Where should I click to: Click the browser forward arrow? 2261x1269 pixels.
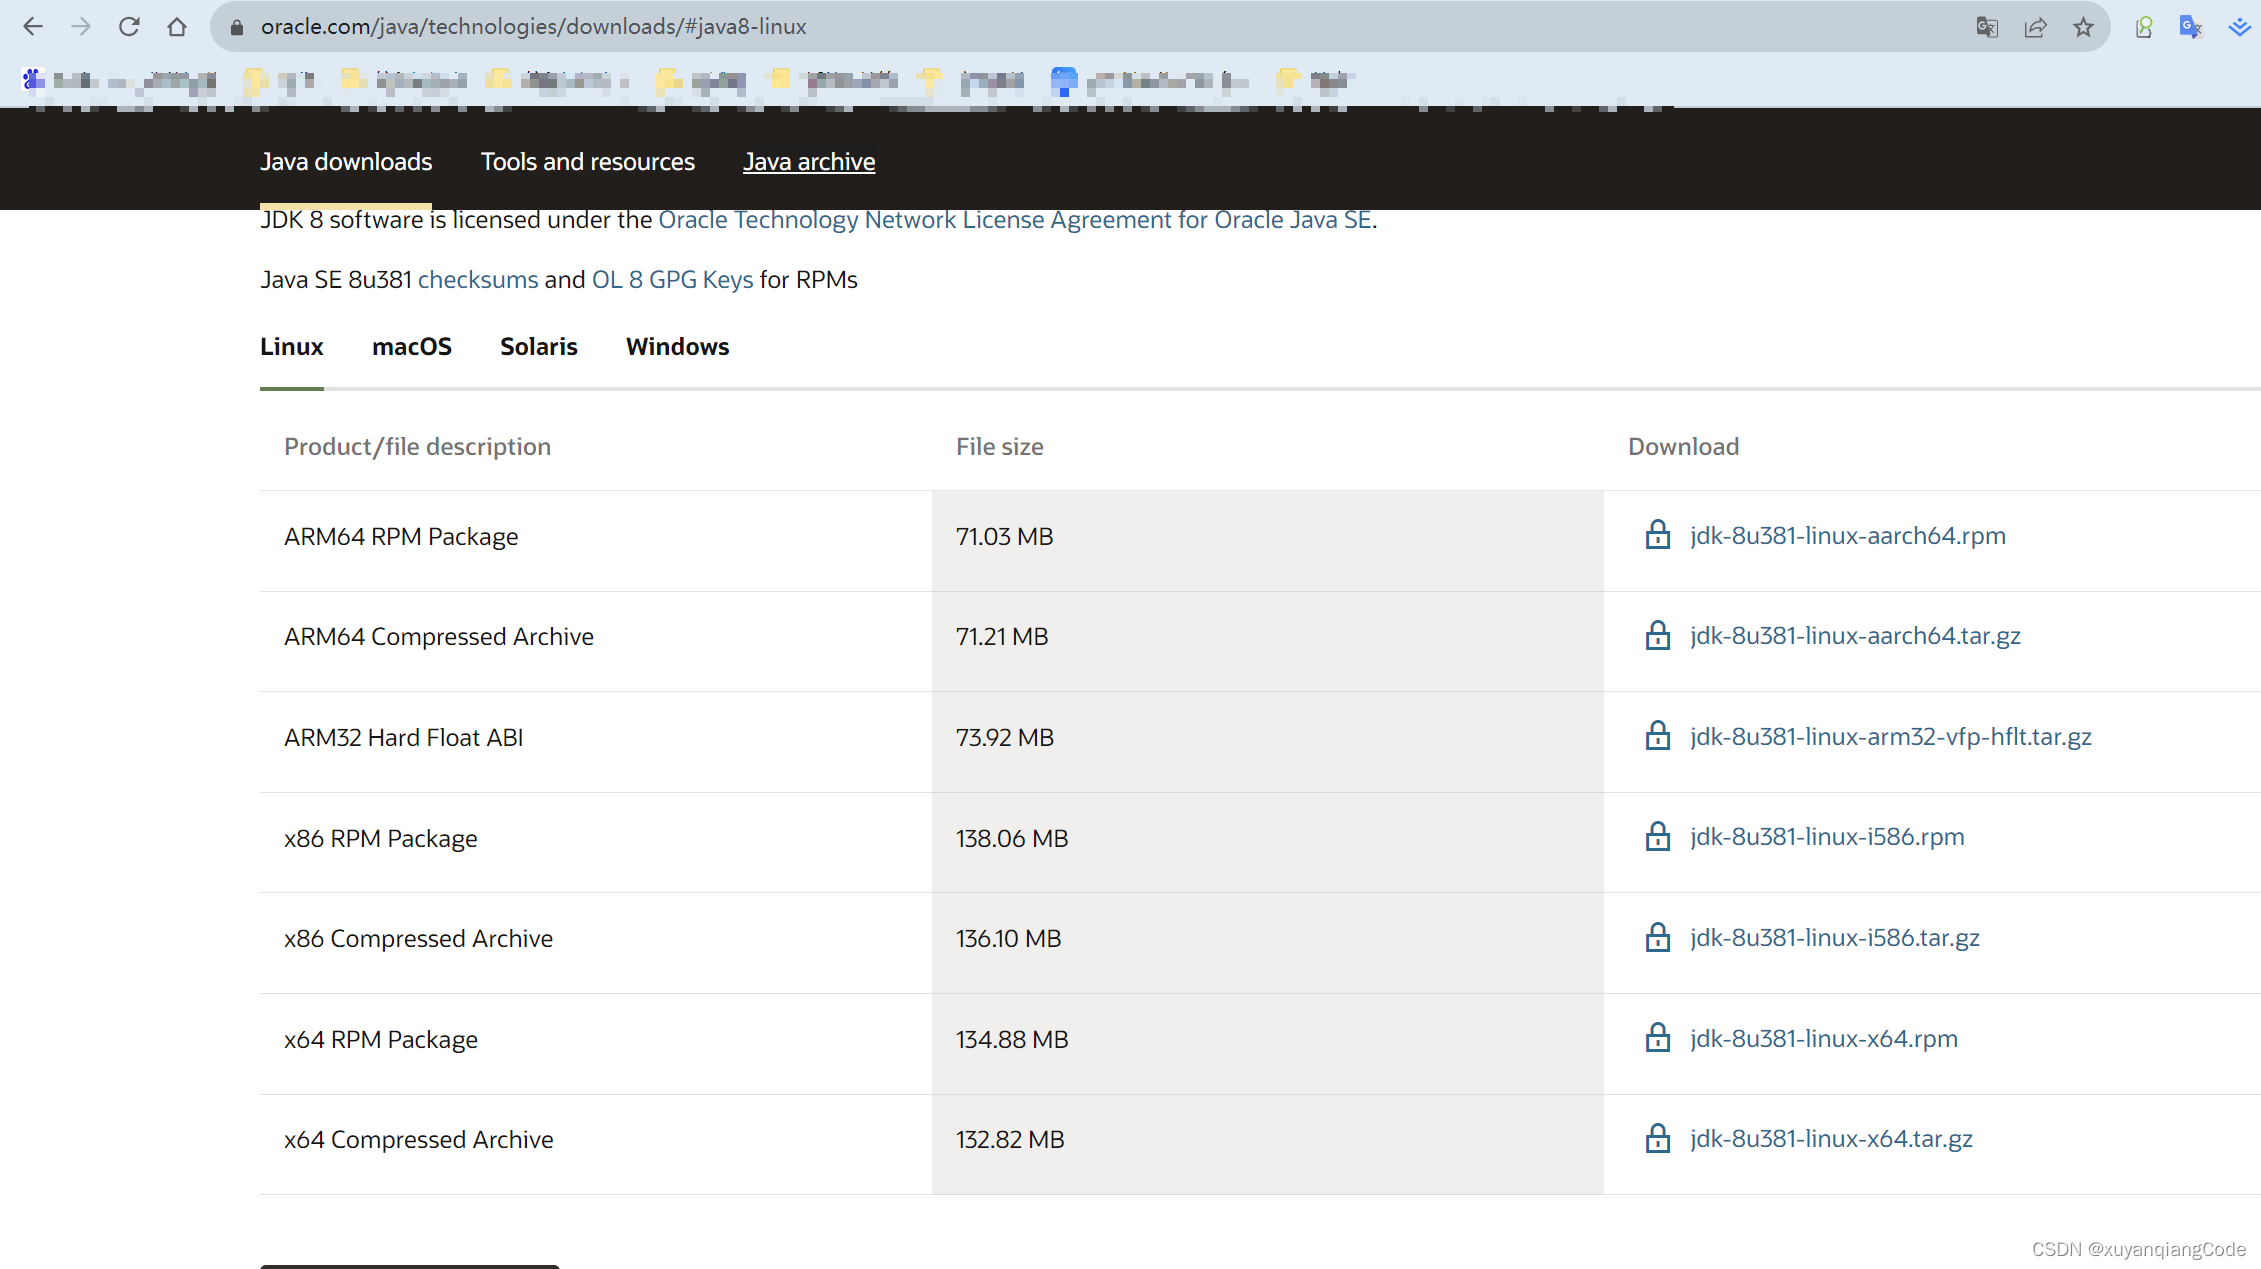[81, 27]
